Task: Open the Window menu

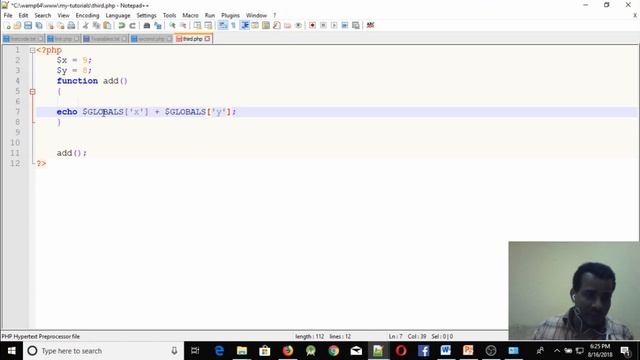Action: (256, 15)
